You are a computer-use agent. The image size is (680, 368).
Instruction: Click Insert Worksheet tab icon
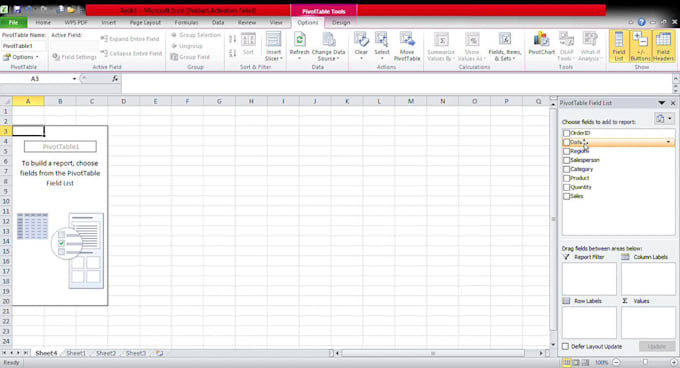pos(160,353)
